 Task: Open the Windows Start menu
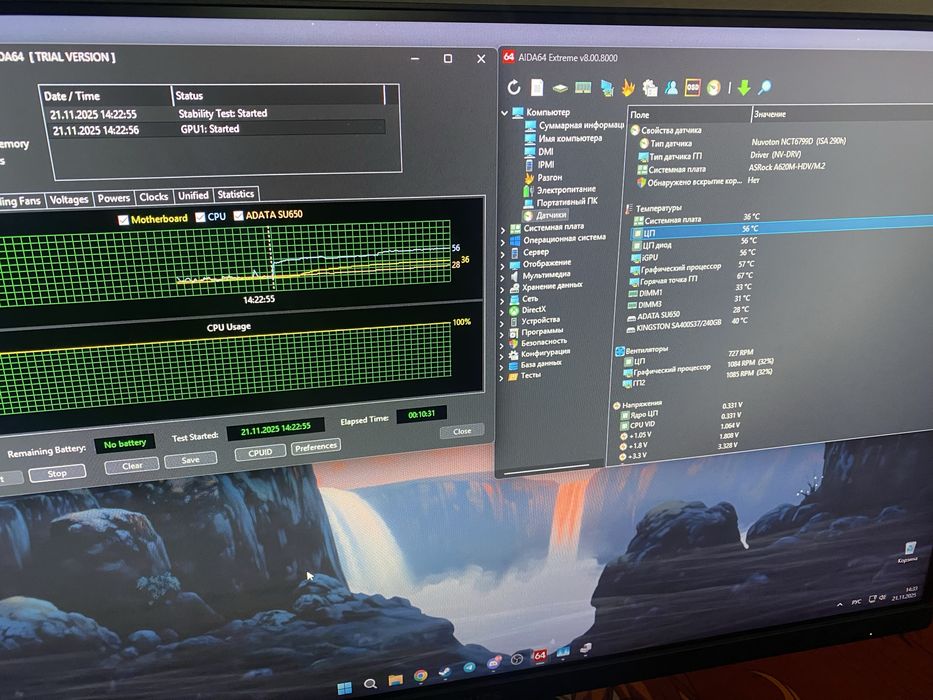point(345,688)
